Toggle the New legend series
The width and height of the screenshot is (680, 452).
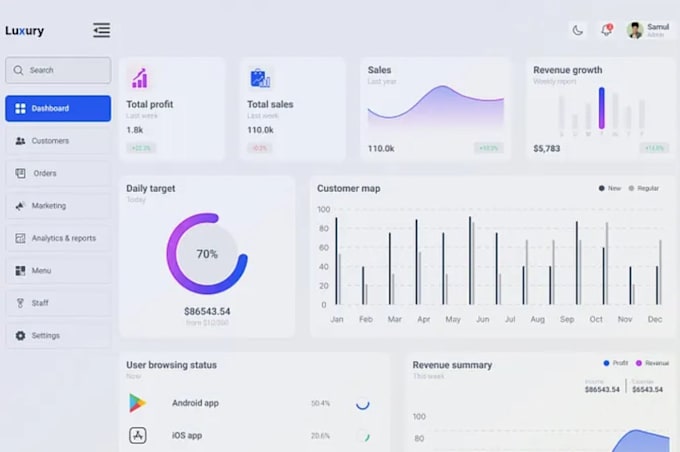point(610,188)
